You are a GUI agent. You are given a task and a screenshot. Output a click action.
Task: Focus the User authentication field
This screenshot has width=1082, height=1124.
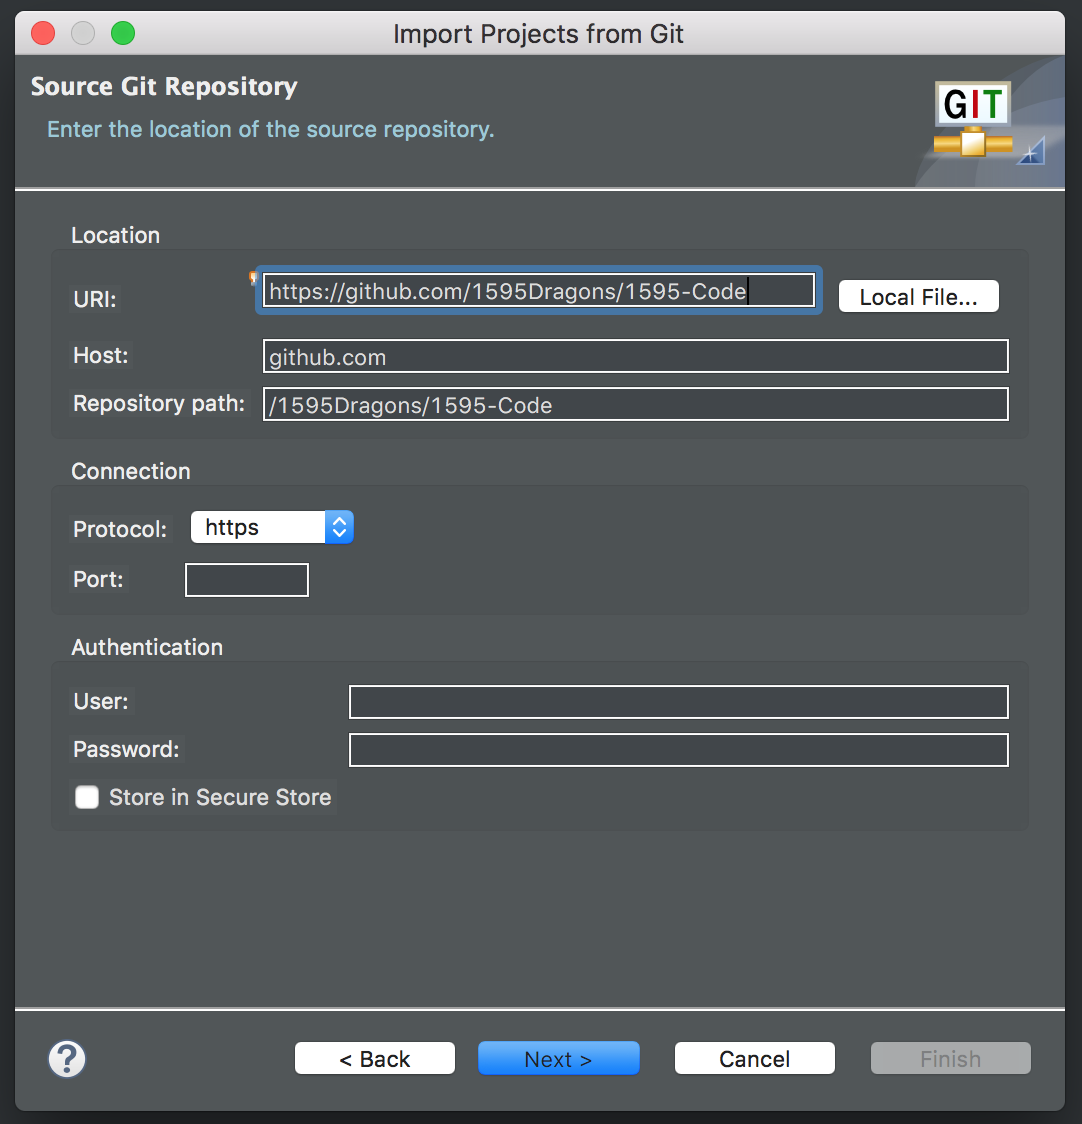coord(678,702)
